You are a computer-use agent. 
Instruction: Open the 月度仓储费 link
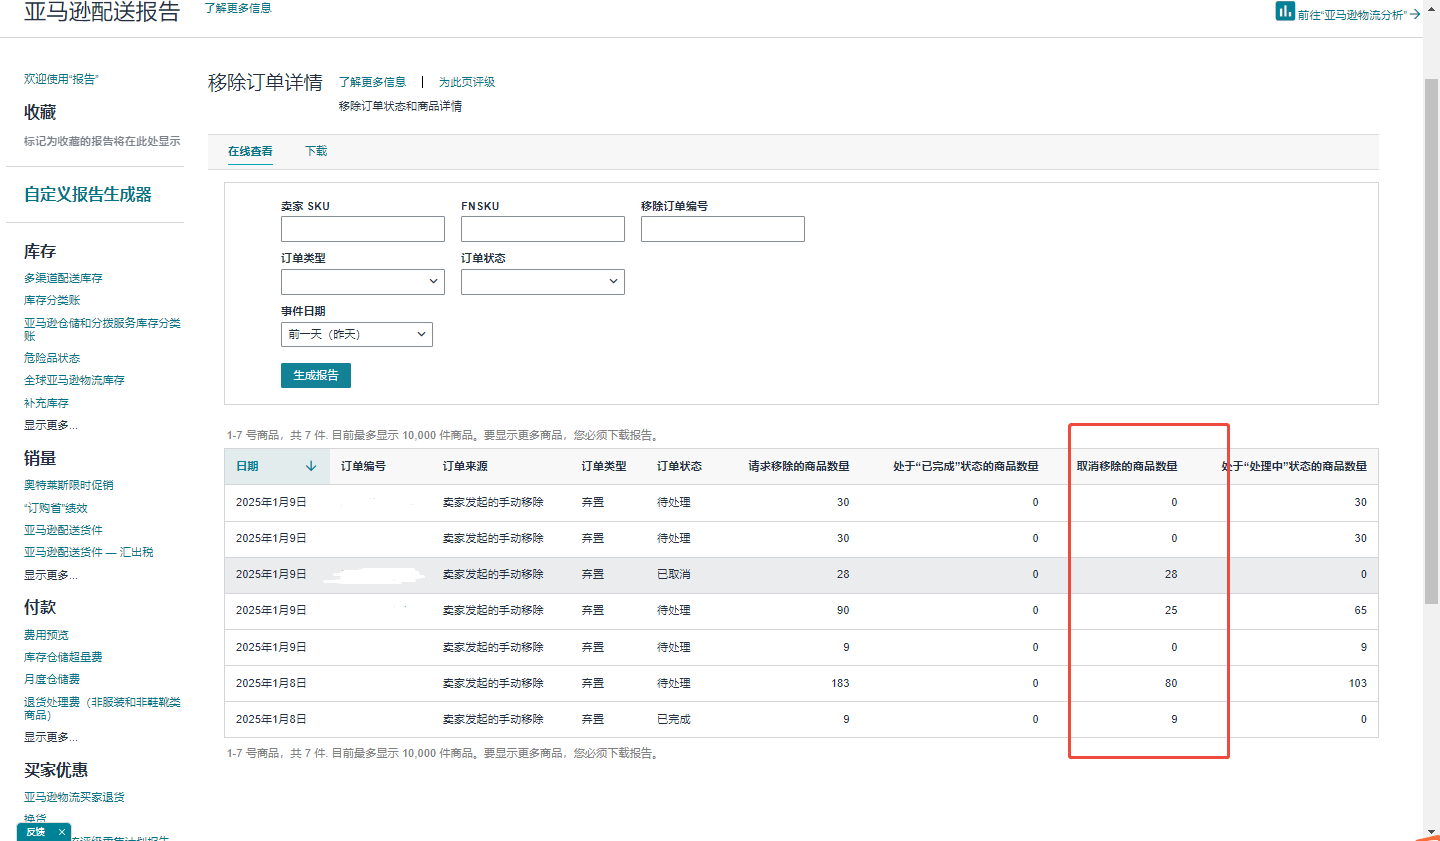[x=52, y=679]
